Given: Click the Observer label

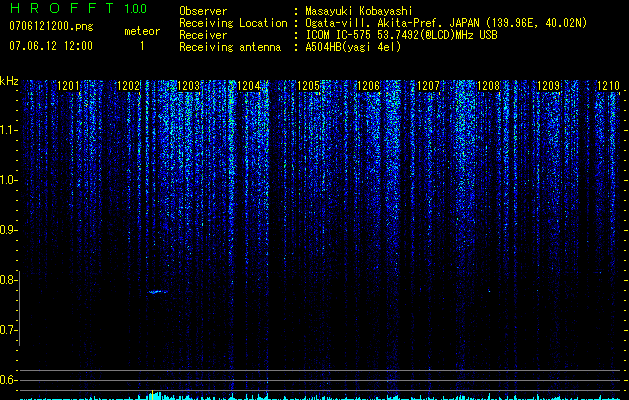Looking at the screenshot, I should [203, 11].
